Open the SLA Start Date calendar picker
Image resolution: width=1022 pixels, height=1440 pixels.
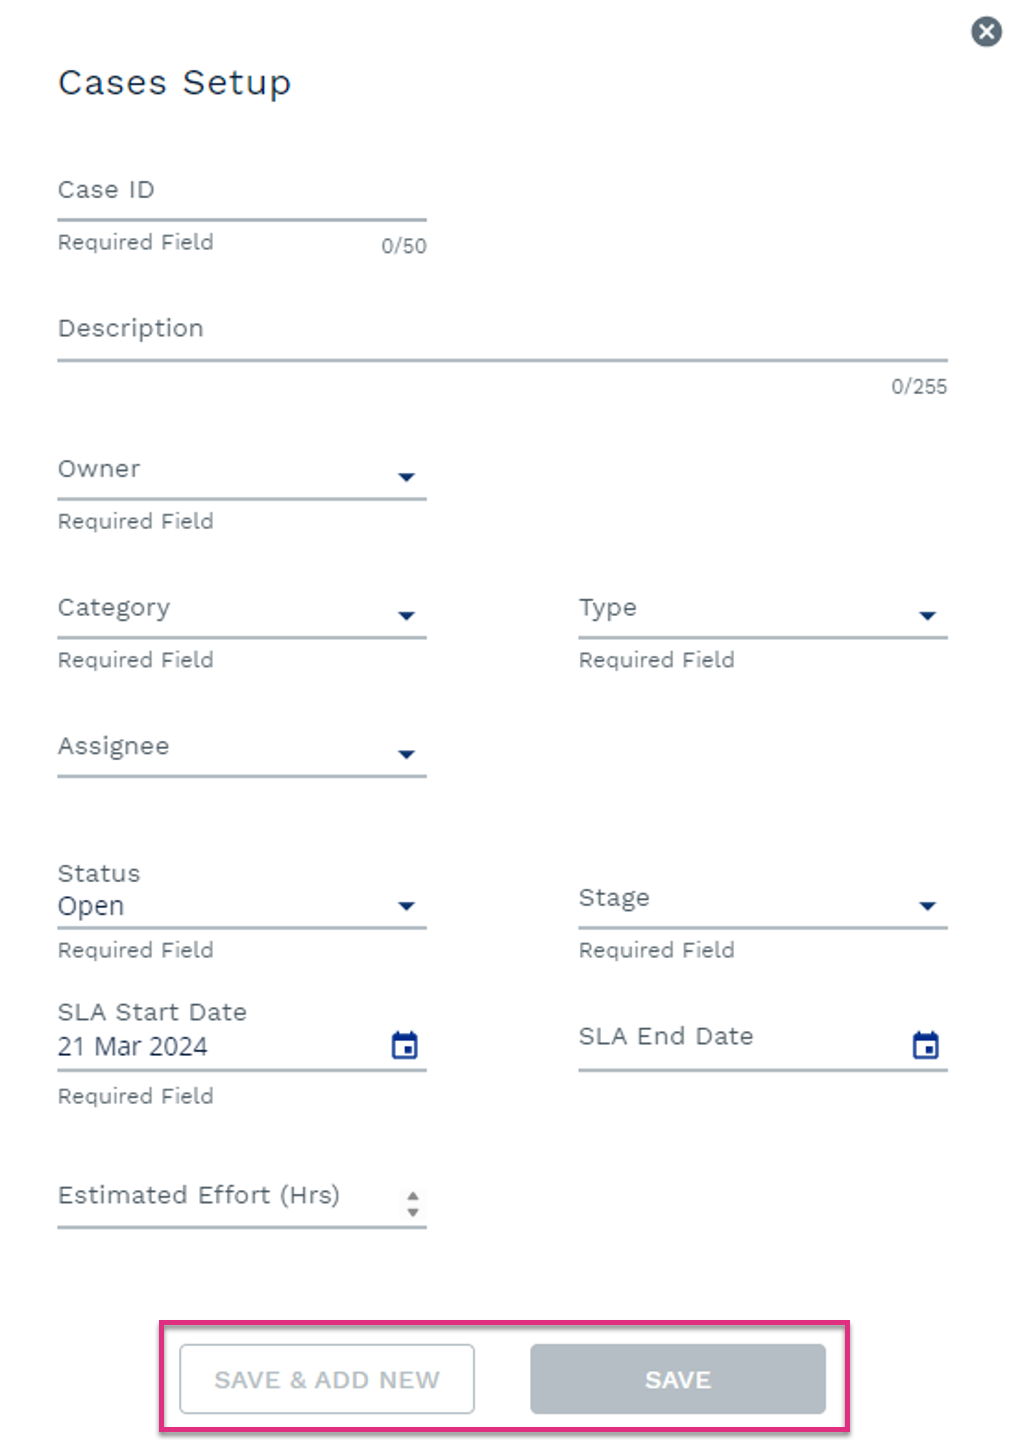click(405, 1045)
